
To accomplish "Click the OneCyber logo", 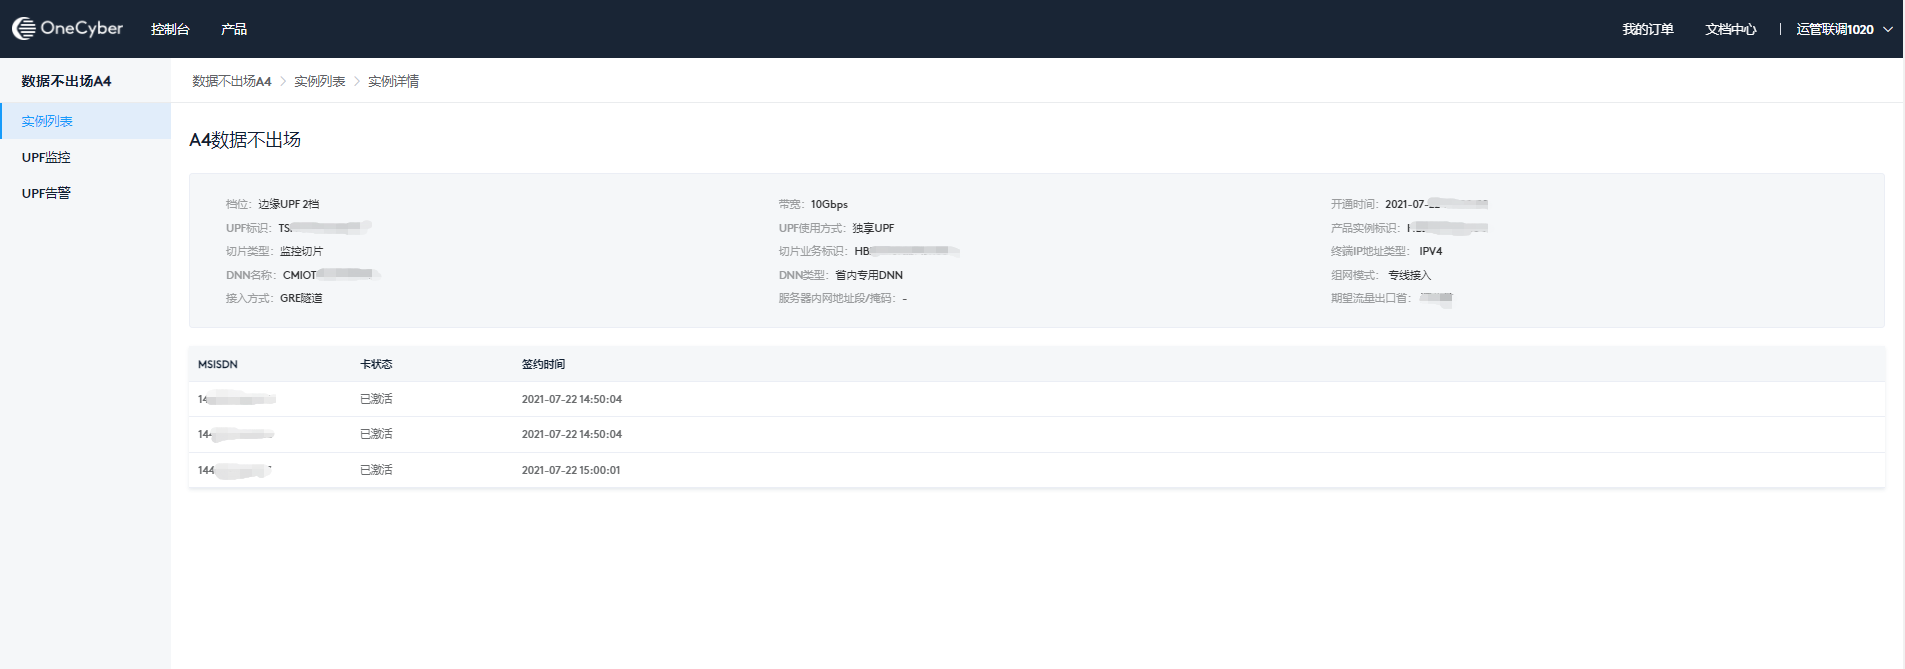I will pos(67,29).
